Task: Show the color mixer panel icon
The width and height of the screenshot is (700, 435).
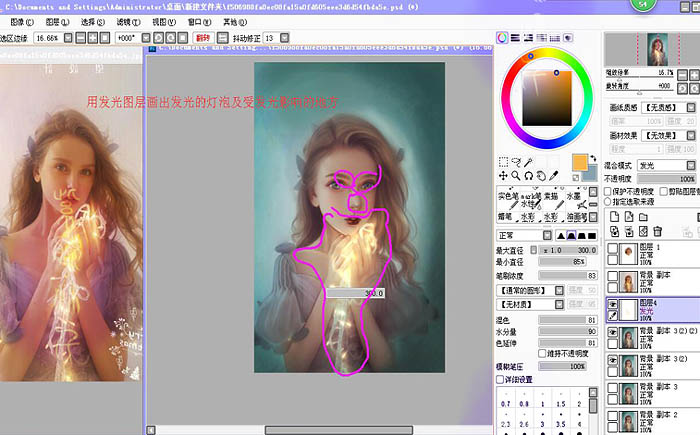Action: [542, 38]
